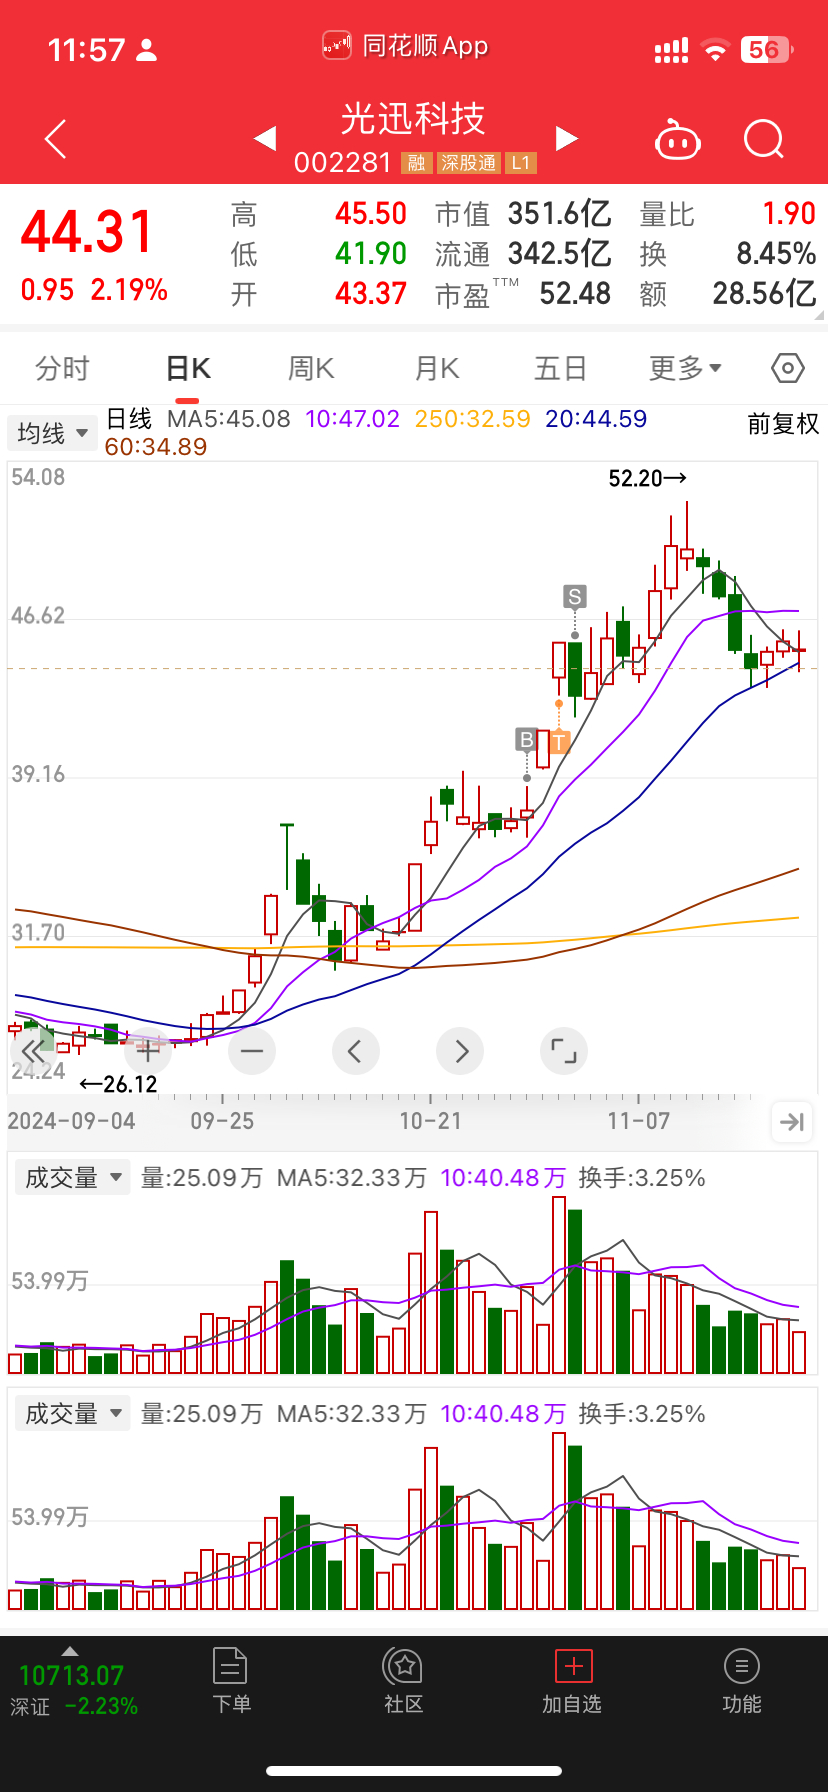828x1792 pixels.
Task: Open 社区 community tab
Action: click(x=404, y=1682)
